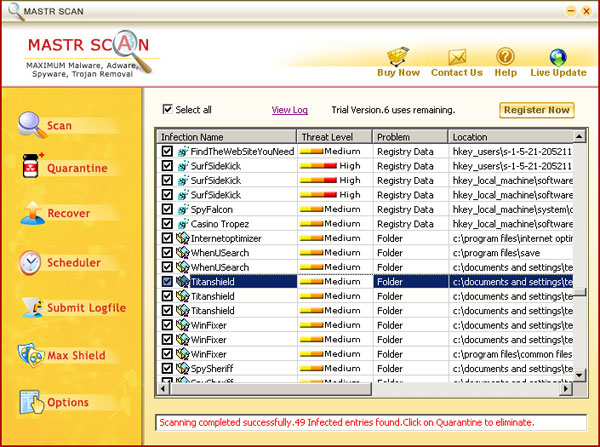The height and width of the screenshot is (447, 600).
Task: Select the SpyFalcon entry name
Action: [212, 210]
